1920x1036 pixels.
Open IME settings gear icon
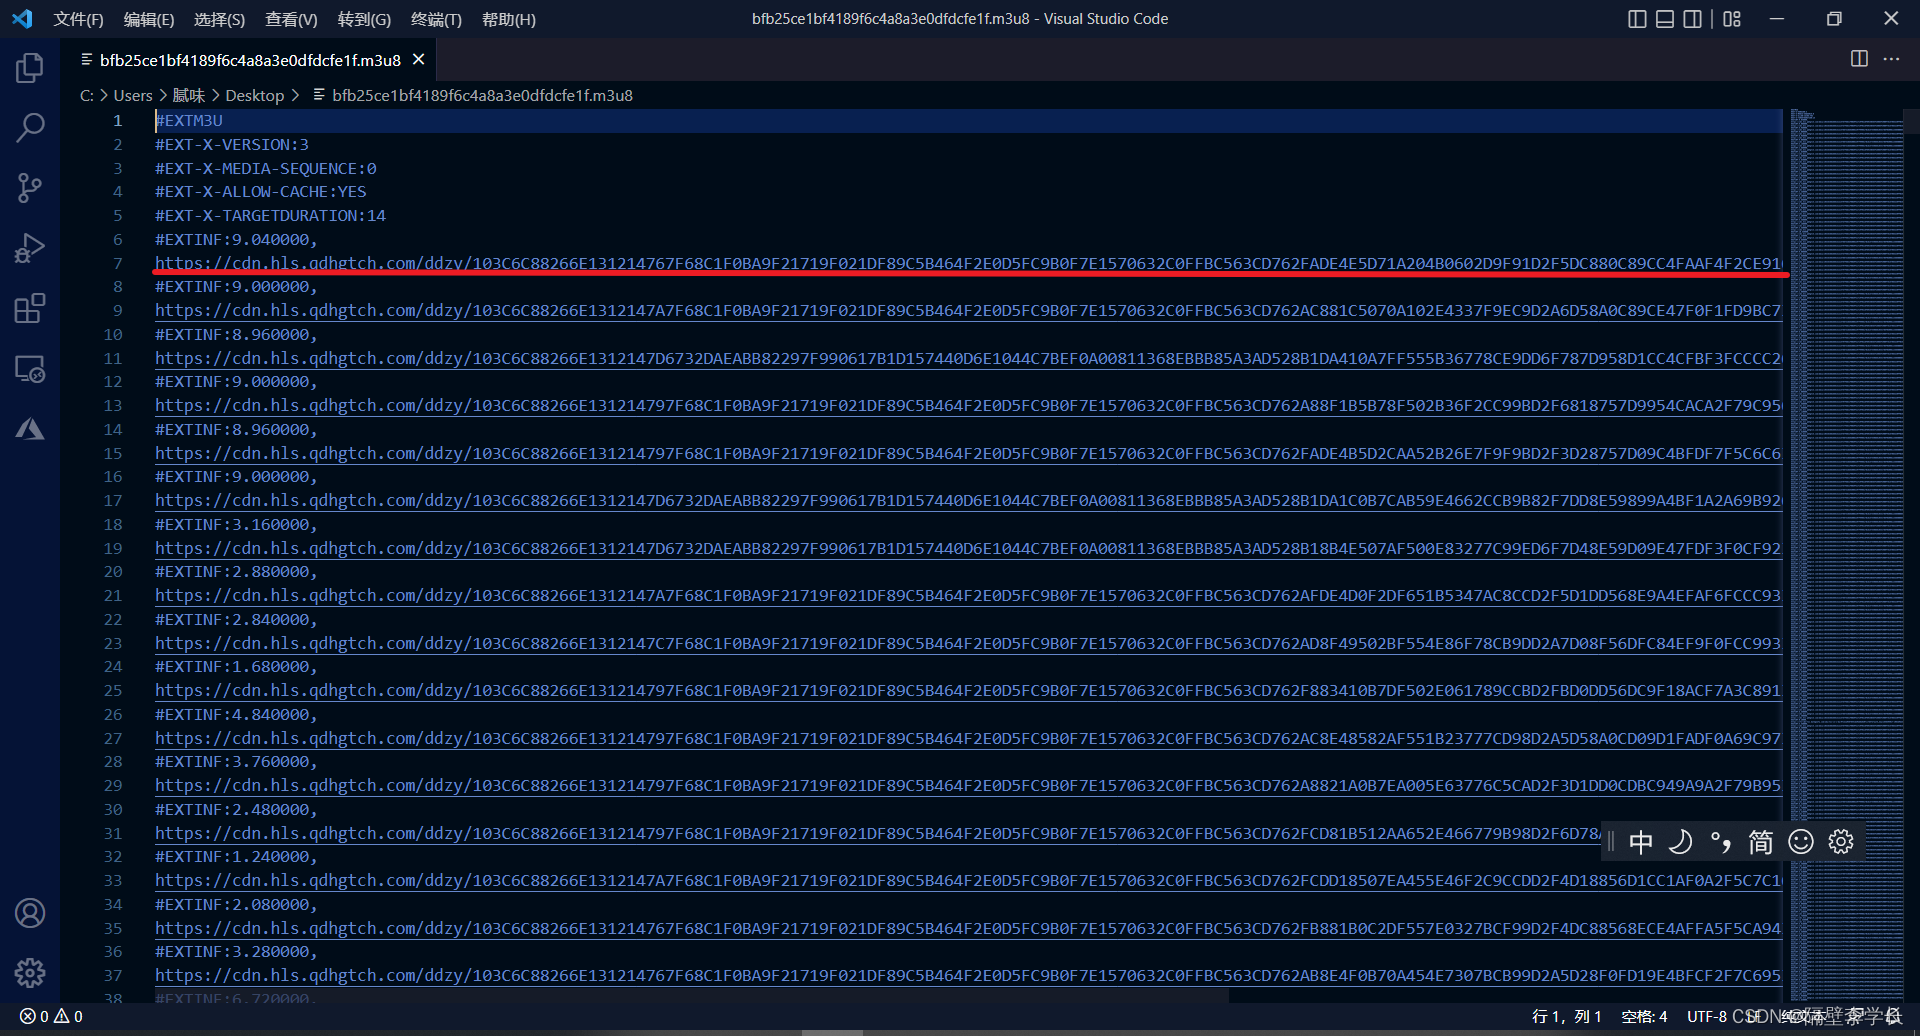[1841, 842]
